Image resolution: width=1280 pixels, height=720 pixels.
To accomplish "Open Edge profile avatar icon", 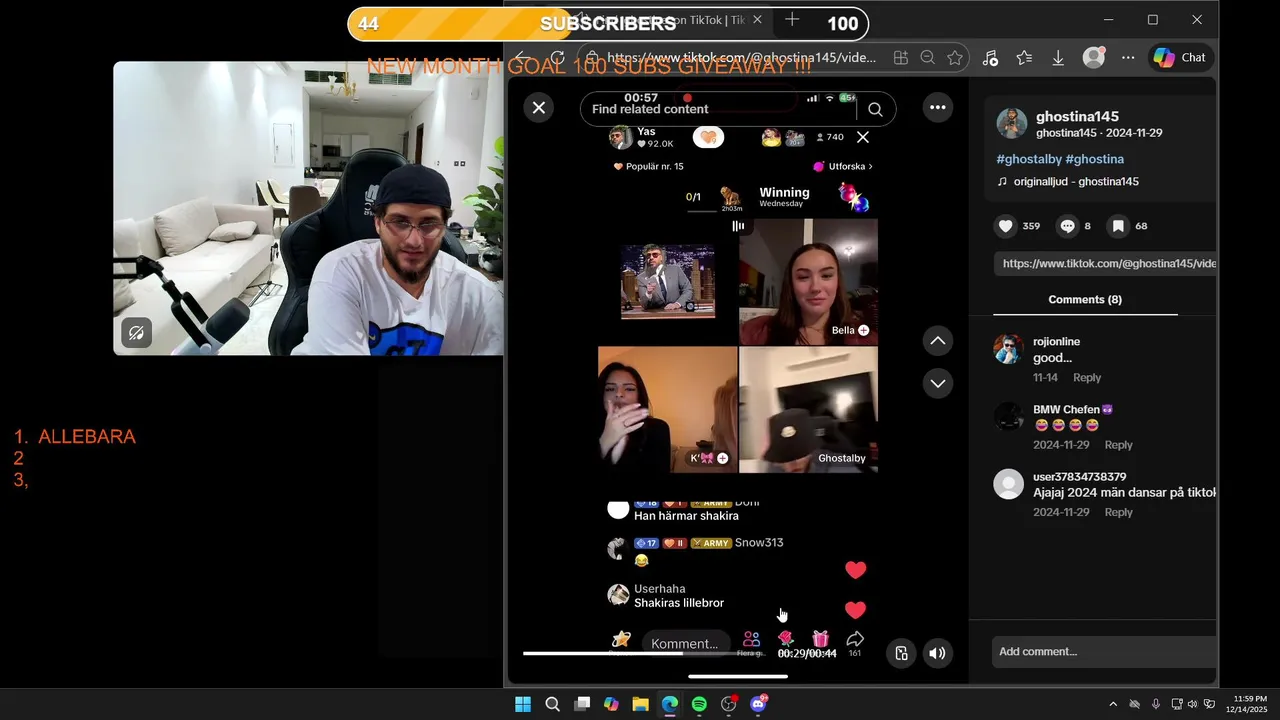I will [1094, 58].
